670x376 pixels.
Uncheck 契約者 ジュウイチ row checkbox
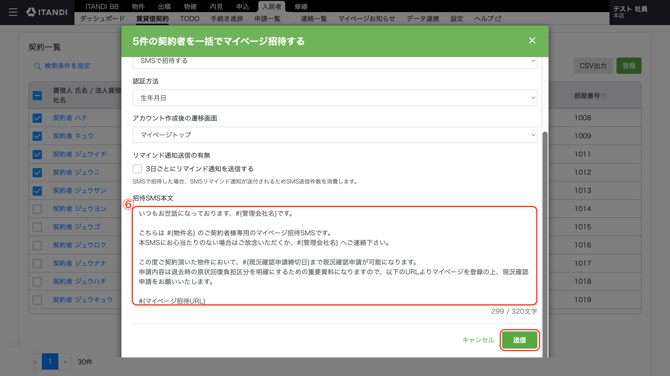coord(37,154)
